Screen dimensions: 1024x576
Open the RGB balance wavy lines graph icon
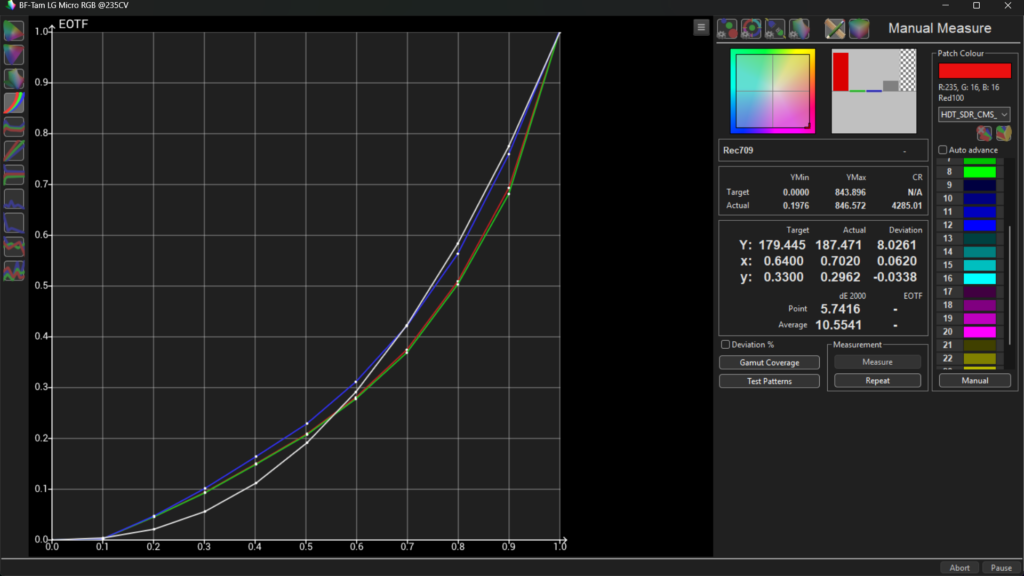pos(14,127)
